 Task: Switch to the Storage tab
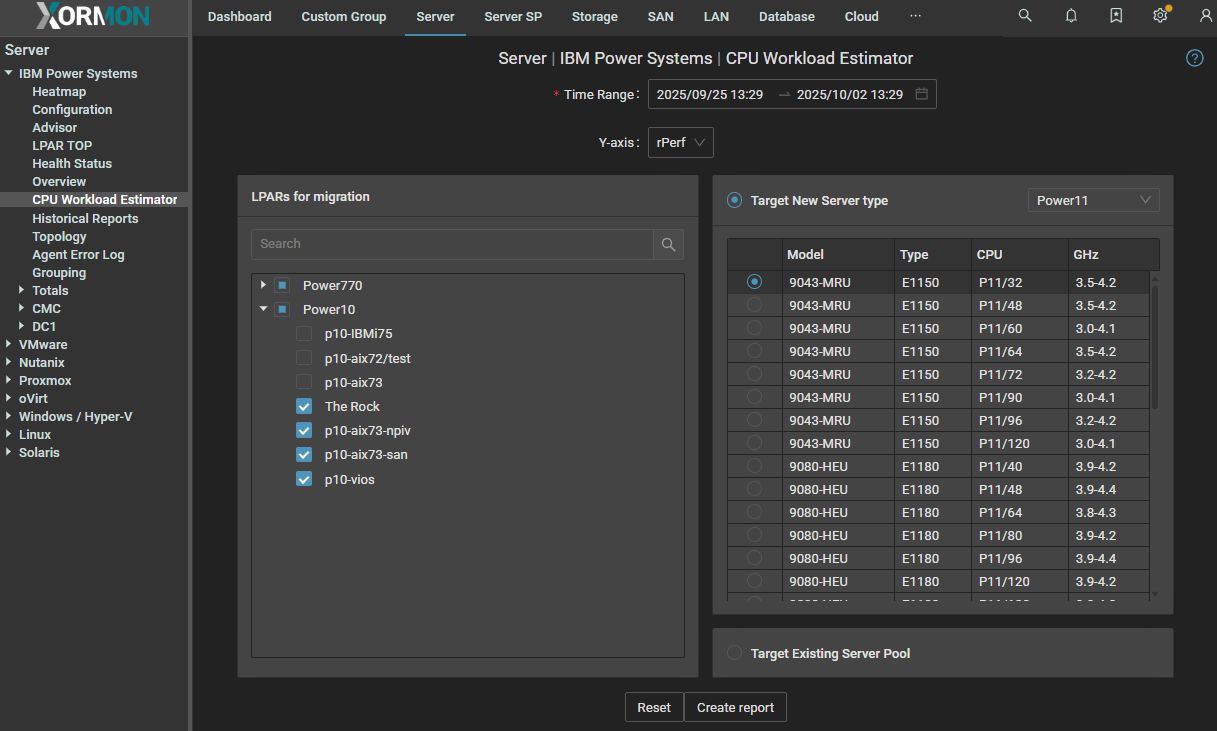594,17
